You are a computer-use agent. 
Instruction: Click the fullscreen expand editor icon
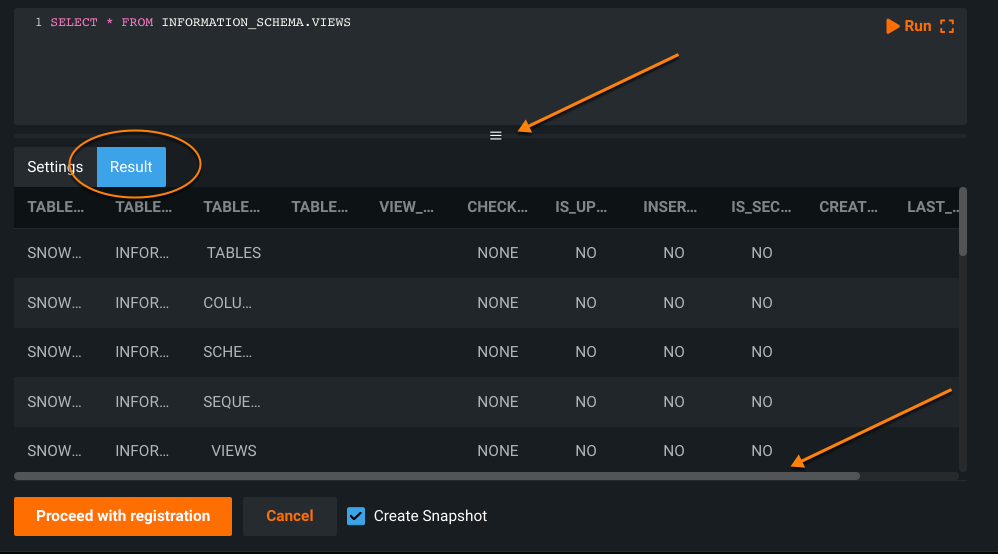947,26
